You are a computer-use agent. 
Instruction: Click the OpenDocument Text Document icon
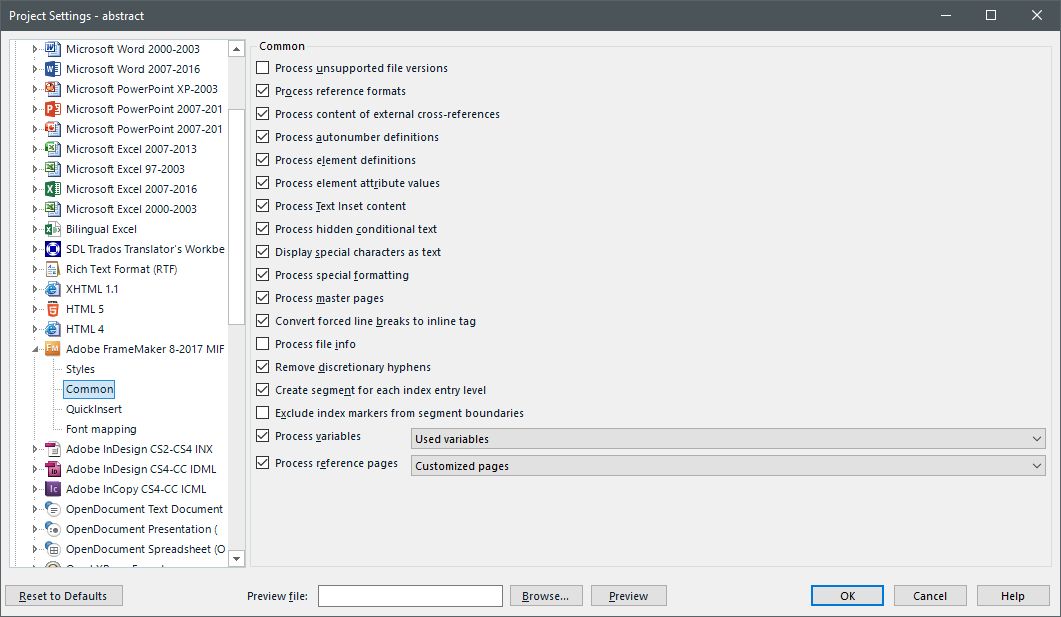point(53,509)
